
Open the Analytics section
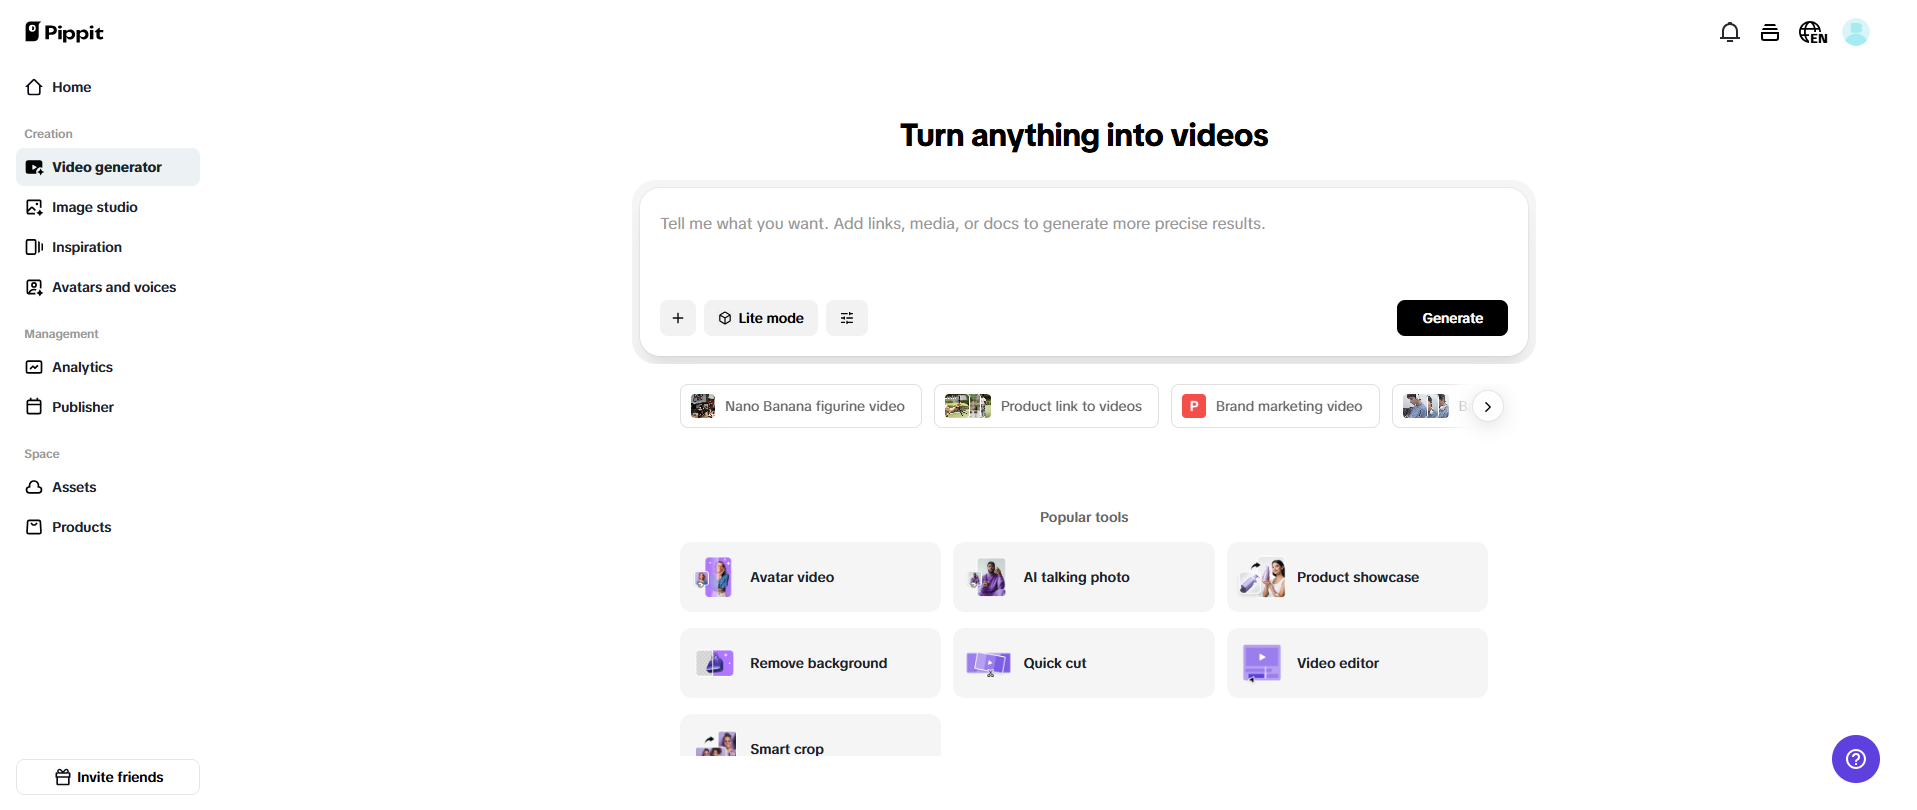[x=82, y=367]
